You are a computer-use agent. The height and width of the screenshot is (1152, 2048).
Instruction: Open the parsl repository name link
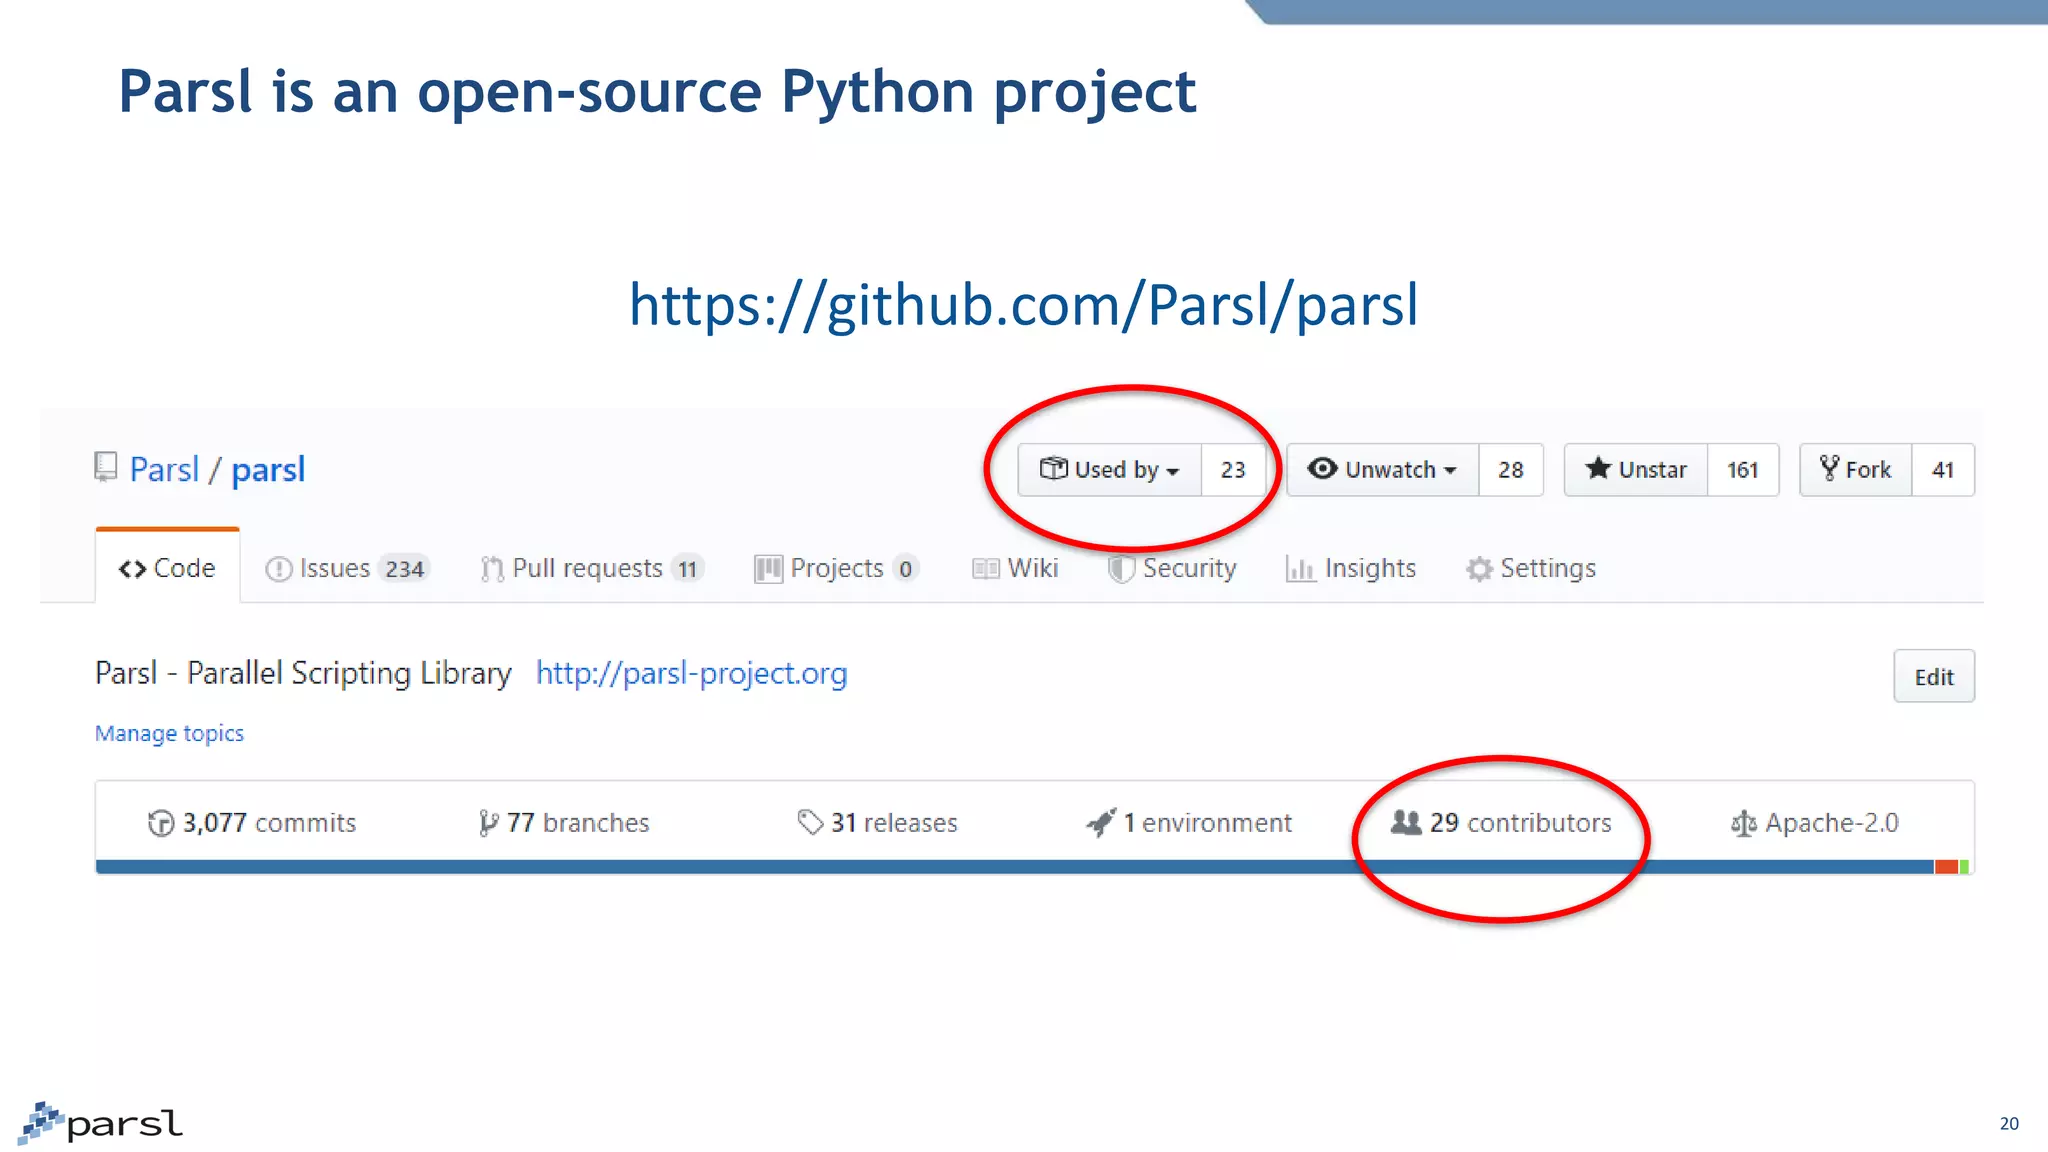tap(268, 470)
